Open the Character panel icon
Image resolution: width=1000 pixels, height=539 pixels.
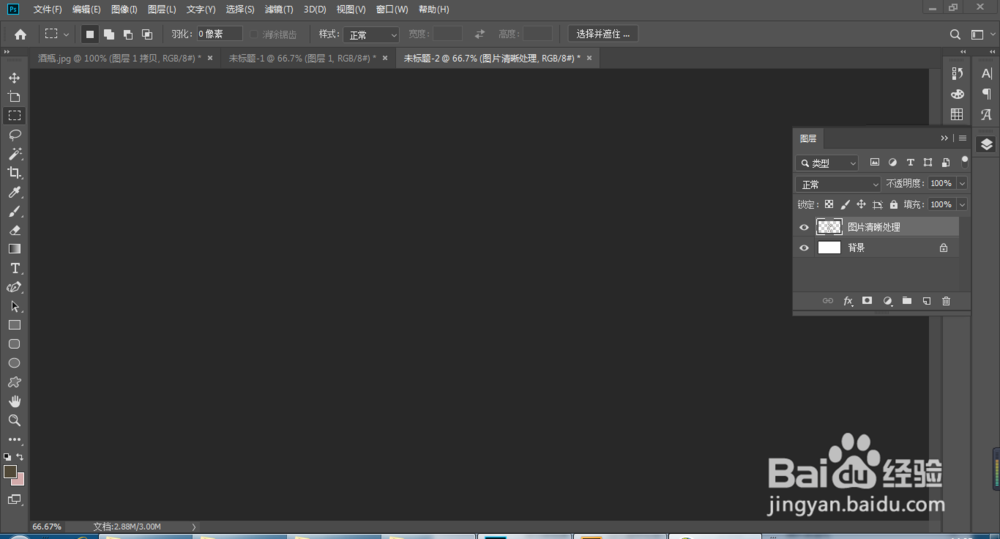[x=987, y=73]
